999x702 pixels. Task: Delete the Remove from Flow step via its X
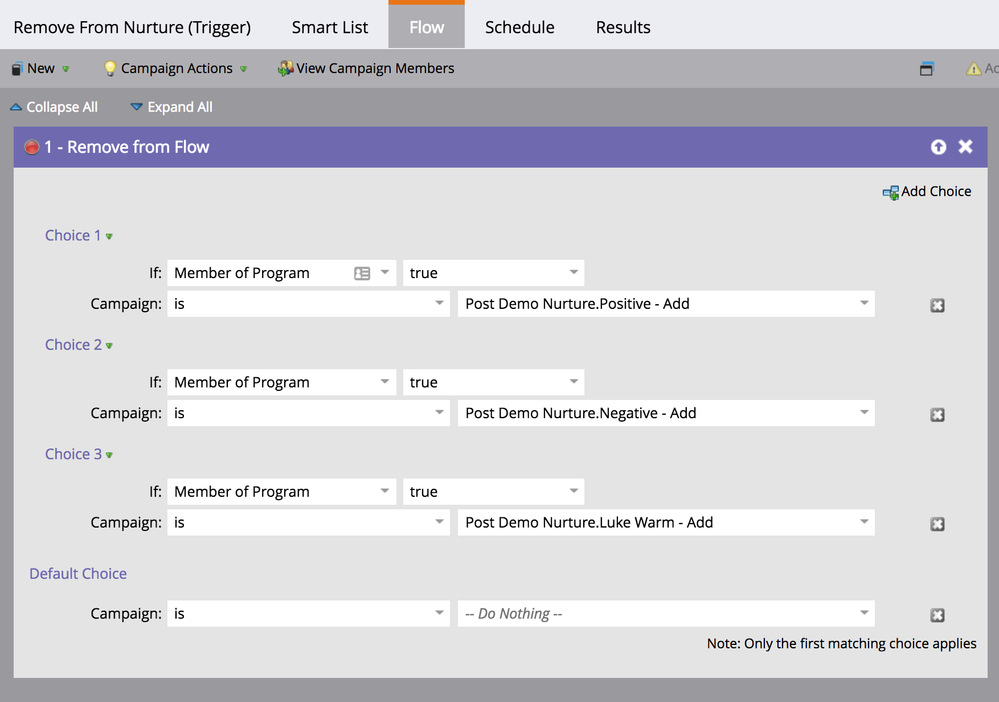965,146
